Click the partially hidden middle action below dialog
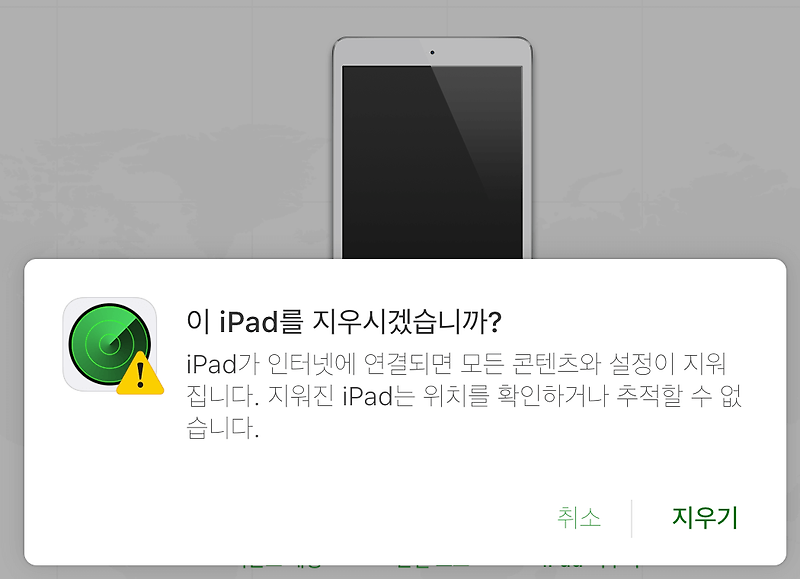The width and height of the screenshot is (800, 579). click(x=433, y=566)
